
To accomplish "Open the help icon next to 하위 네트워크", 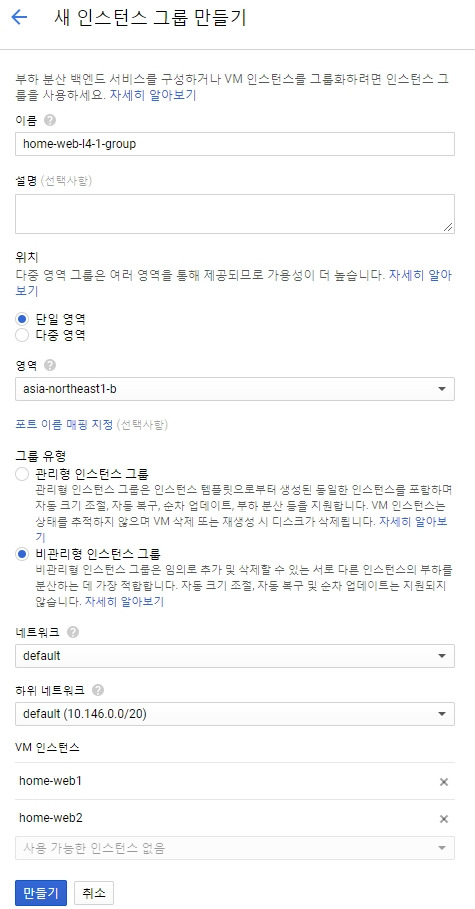I will point(98,690).
